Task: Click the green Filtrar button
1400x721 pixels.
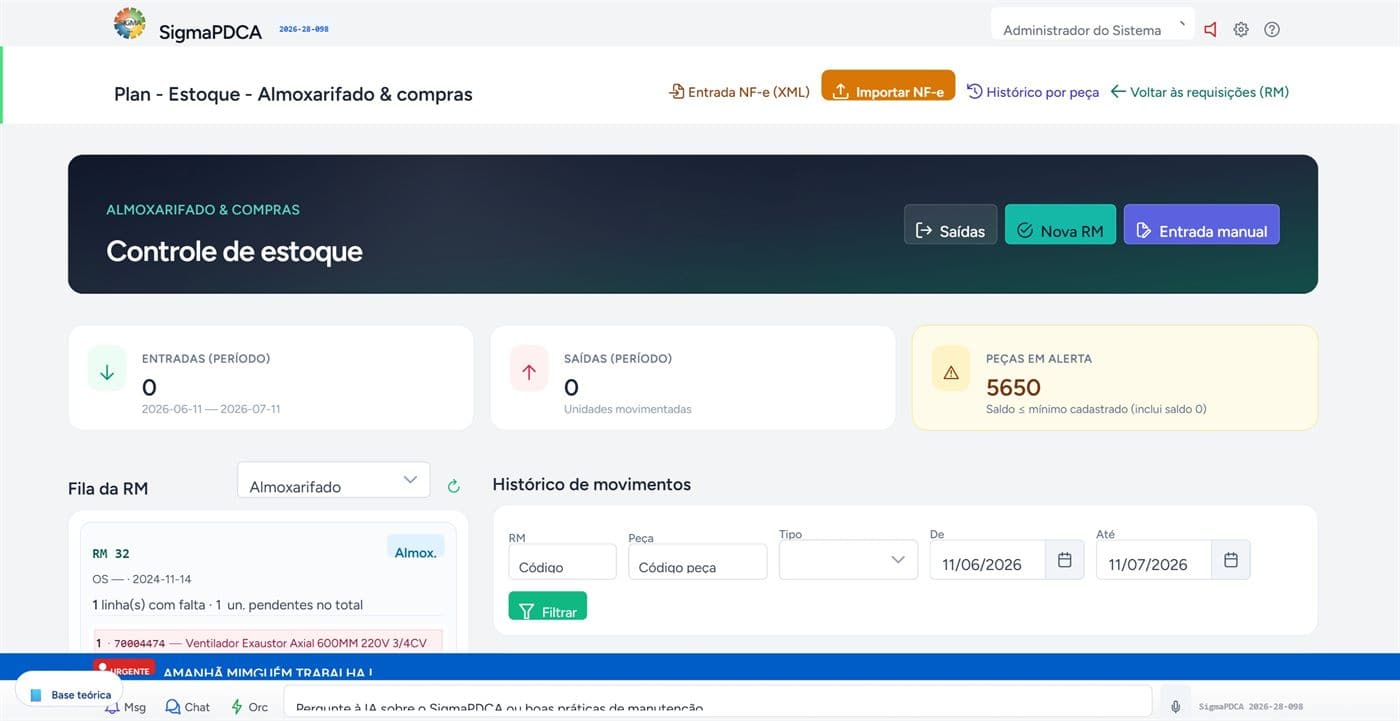Action: point(547,606)
